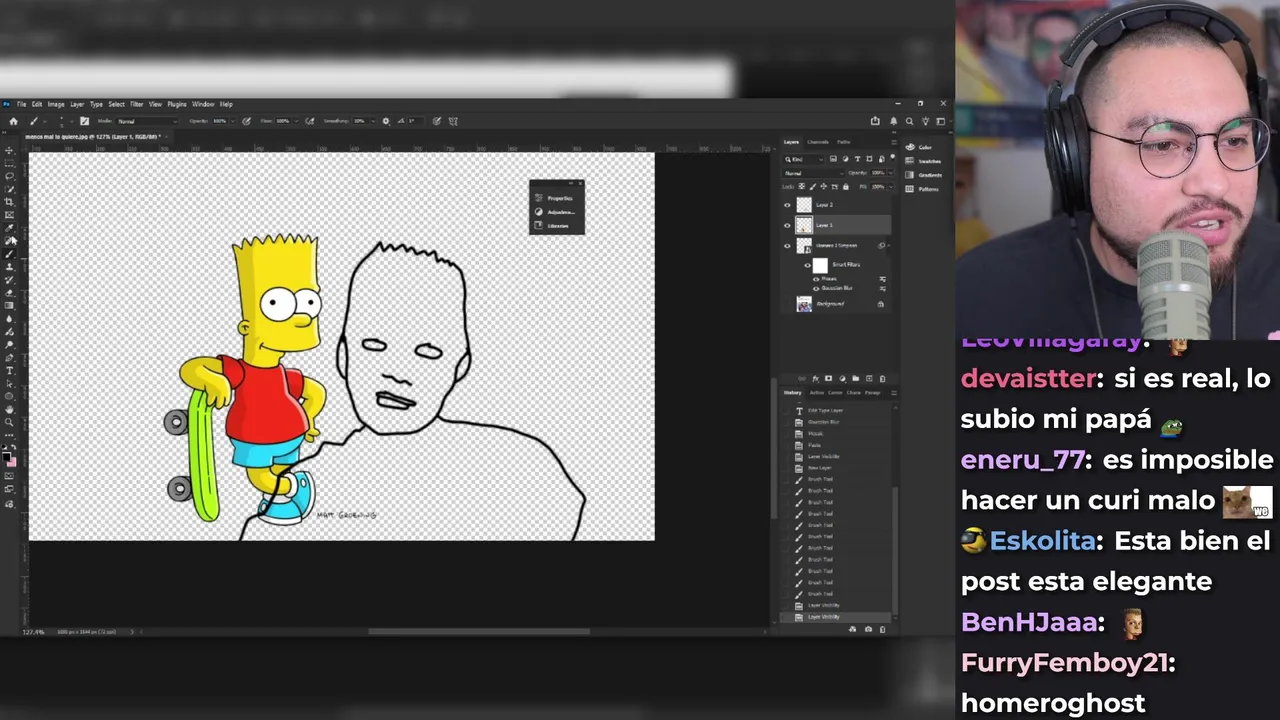This screenshot has width=1280, height=720.
Task: Click the Share icon at top right
Action: pos(875,121)
